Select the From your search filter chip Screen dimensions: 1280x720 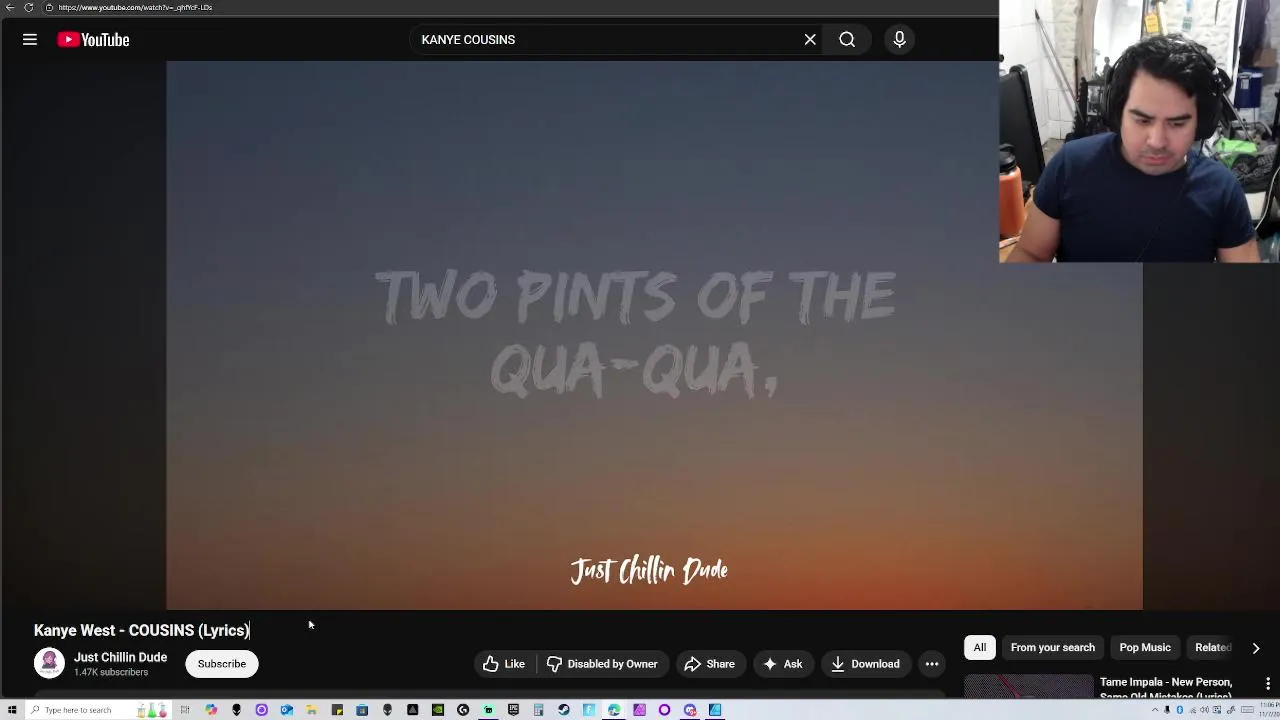tap(1053, 647)
